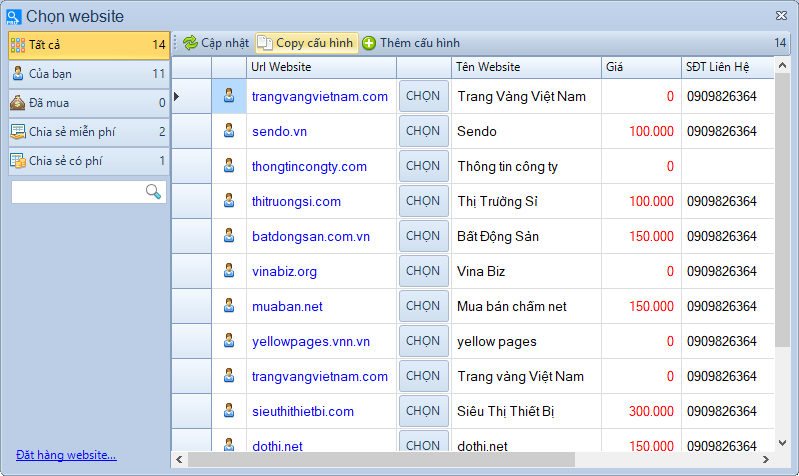Open the batdongsan.com.vn url link

coord(311,236)
